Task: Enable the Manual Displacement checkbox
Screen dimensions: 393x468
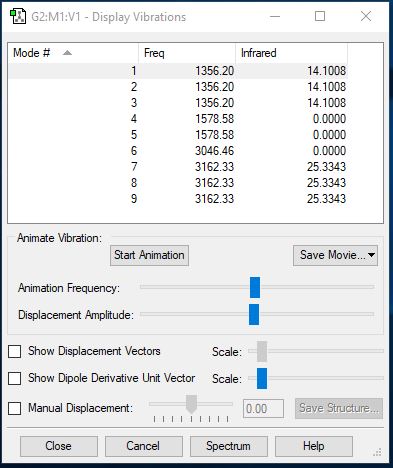Action: click(x=15, y=408)
